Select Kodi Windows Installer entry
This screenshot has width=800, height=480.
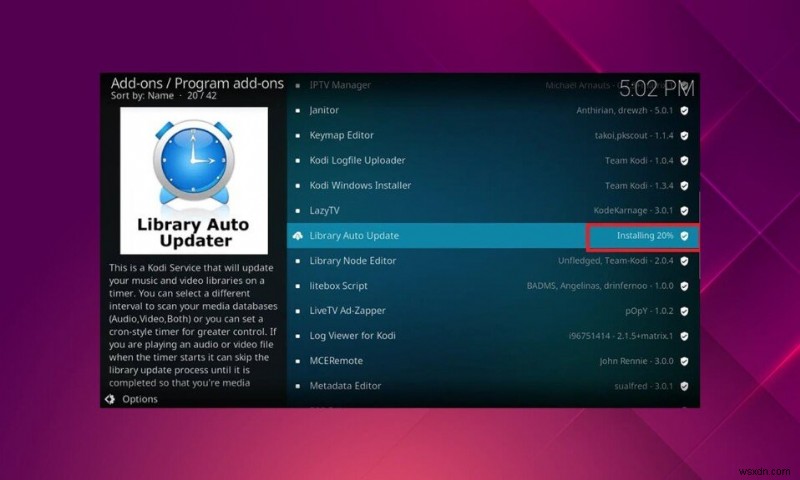(x=492, y=185)
